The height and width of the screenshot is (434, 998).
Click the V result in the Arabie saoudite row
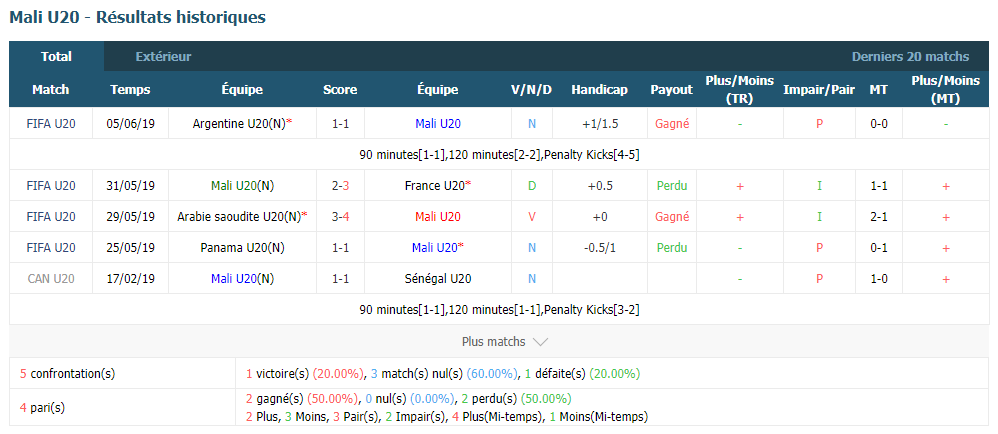[532, 217]
